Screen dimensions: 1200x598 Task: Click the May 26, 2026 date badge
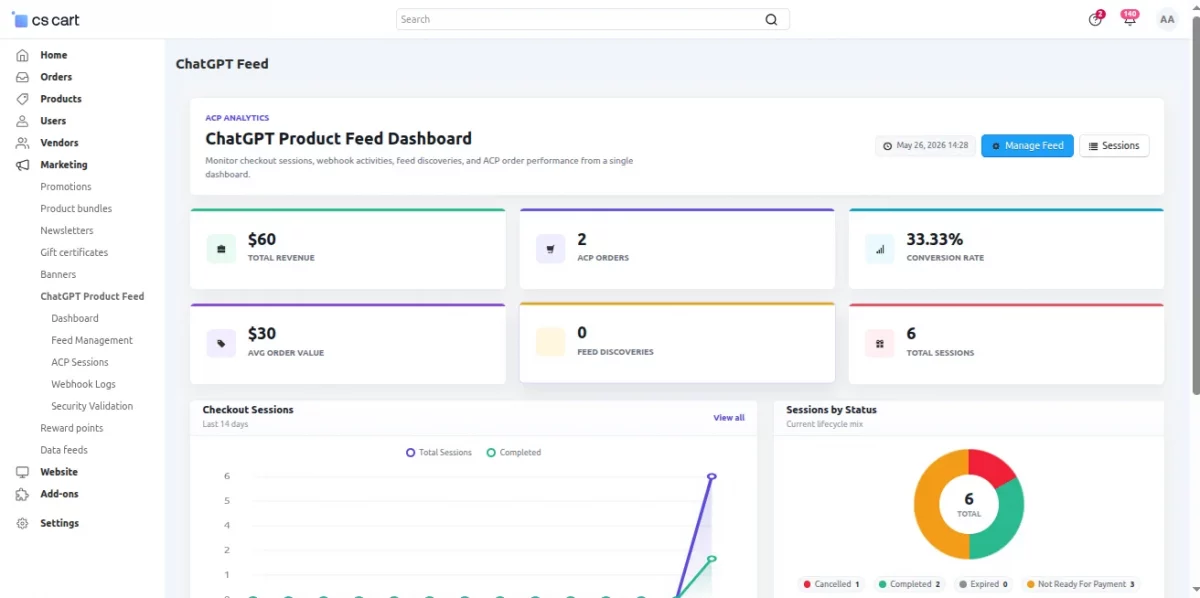pyautogui.click(x=926, y=146)
